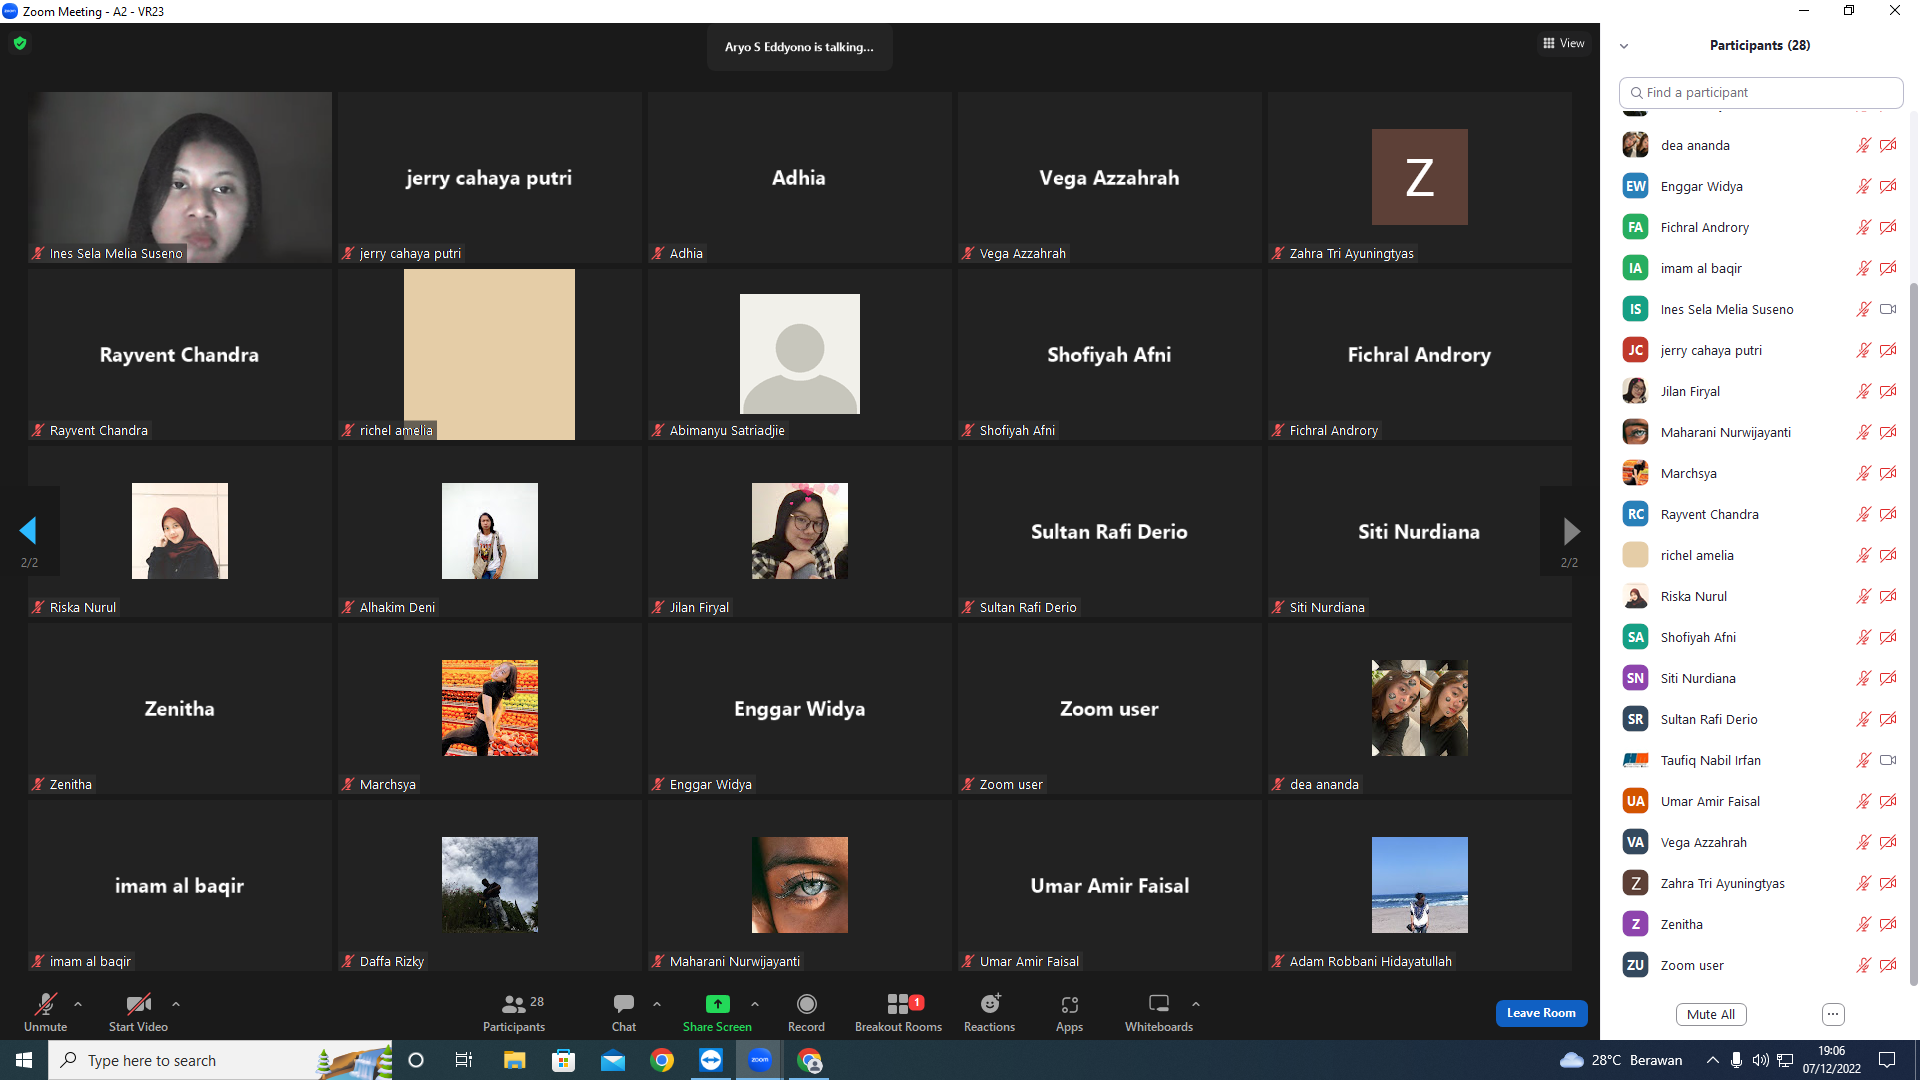
Task: Toggle mute for dea ananda in list
Action: click(x=1864, y=145)
